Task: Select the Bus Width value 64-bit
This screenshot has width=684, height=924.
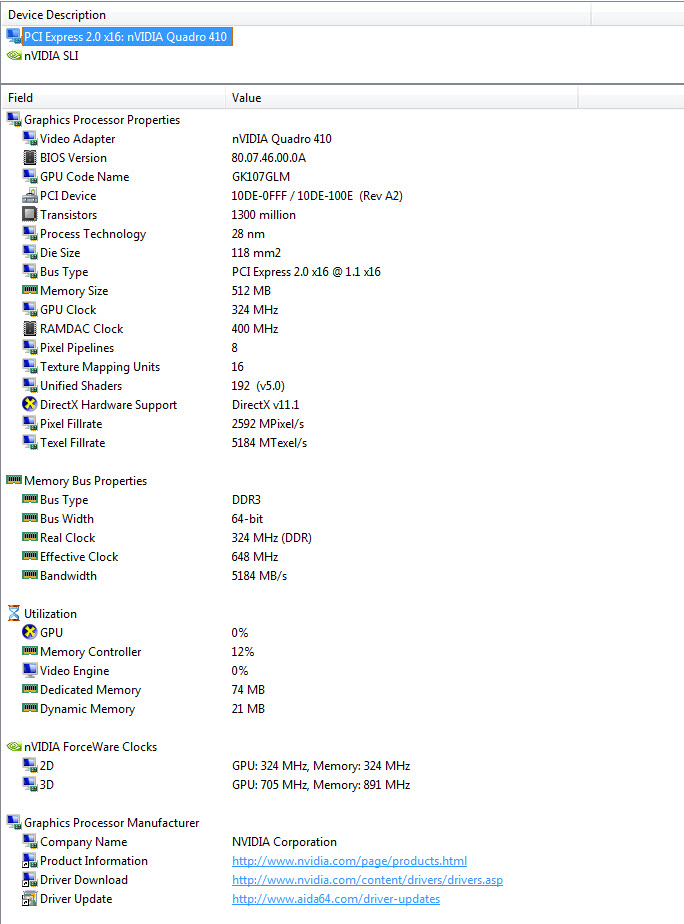Action: point(247,519)
